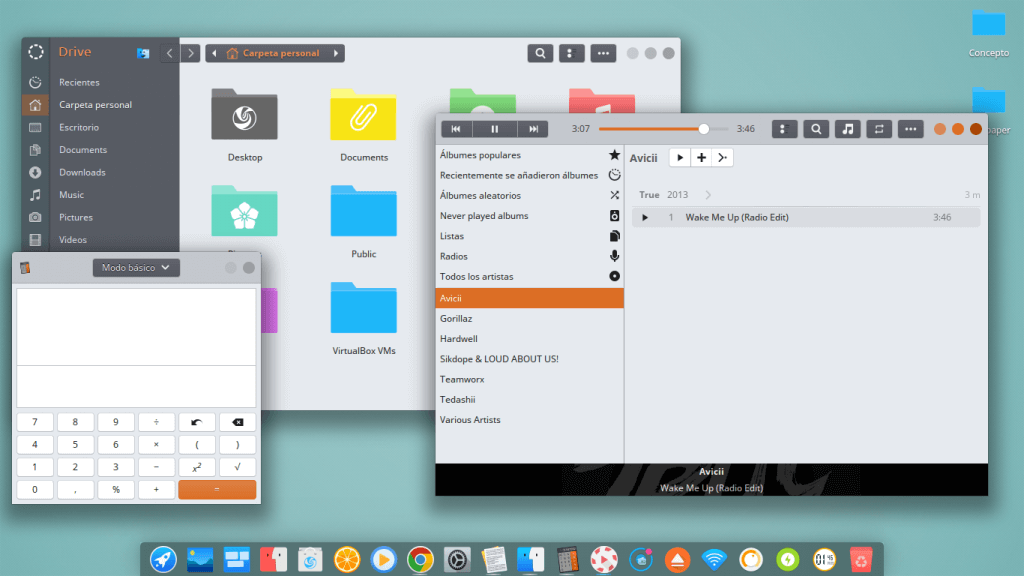Open view list button in music player toolbar
This screenshot has width=1024, height=576.
pos(784,129)
